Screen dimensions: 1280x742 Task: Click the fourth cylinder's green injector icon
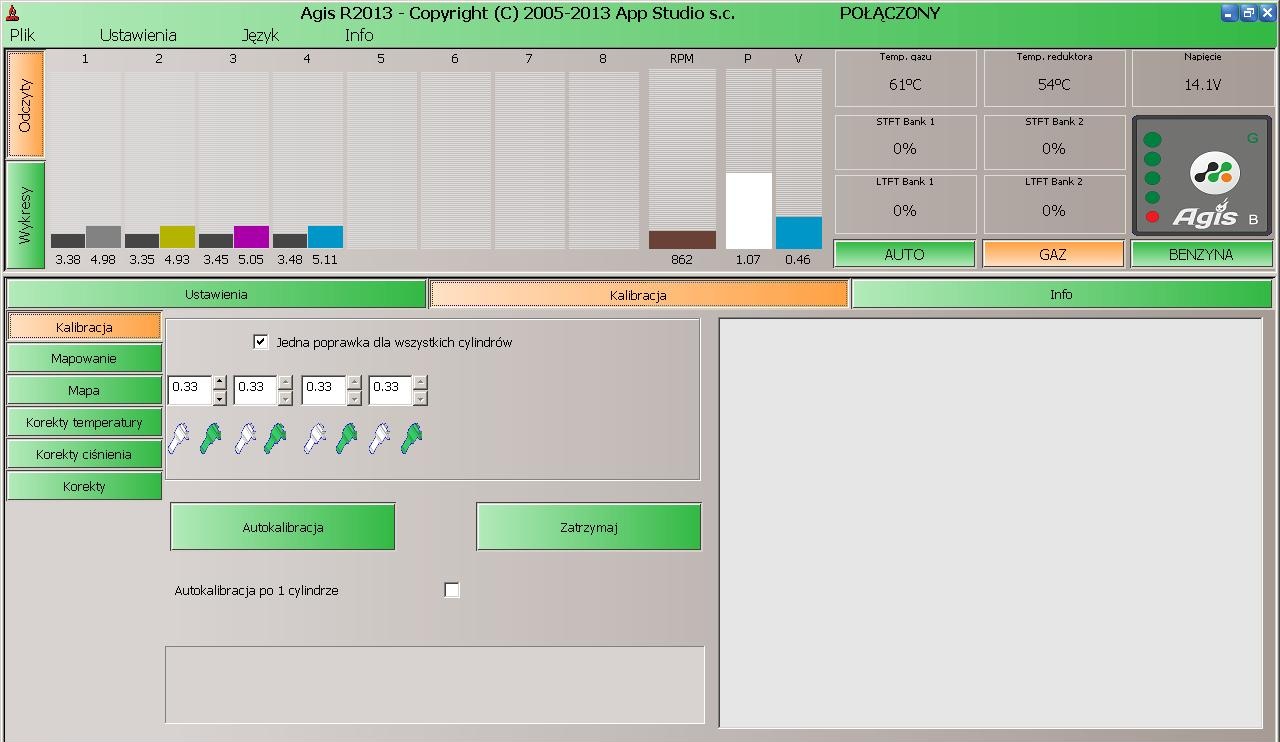tap(411, 438)
